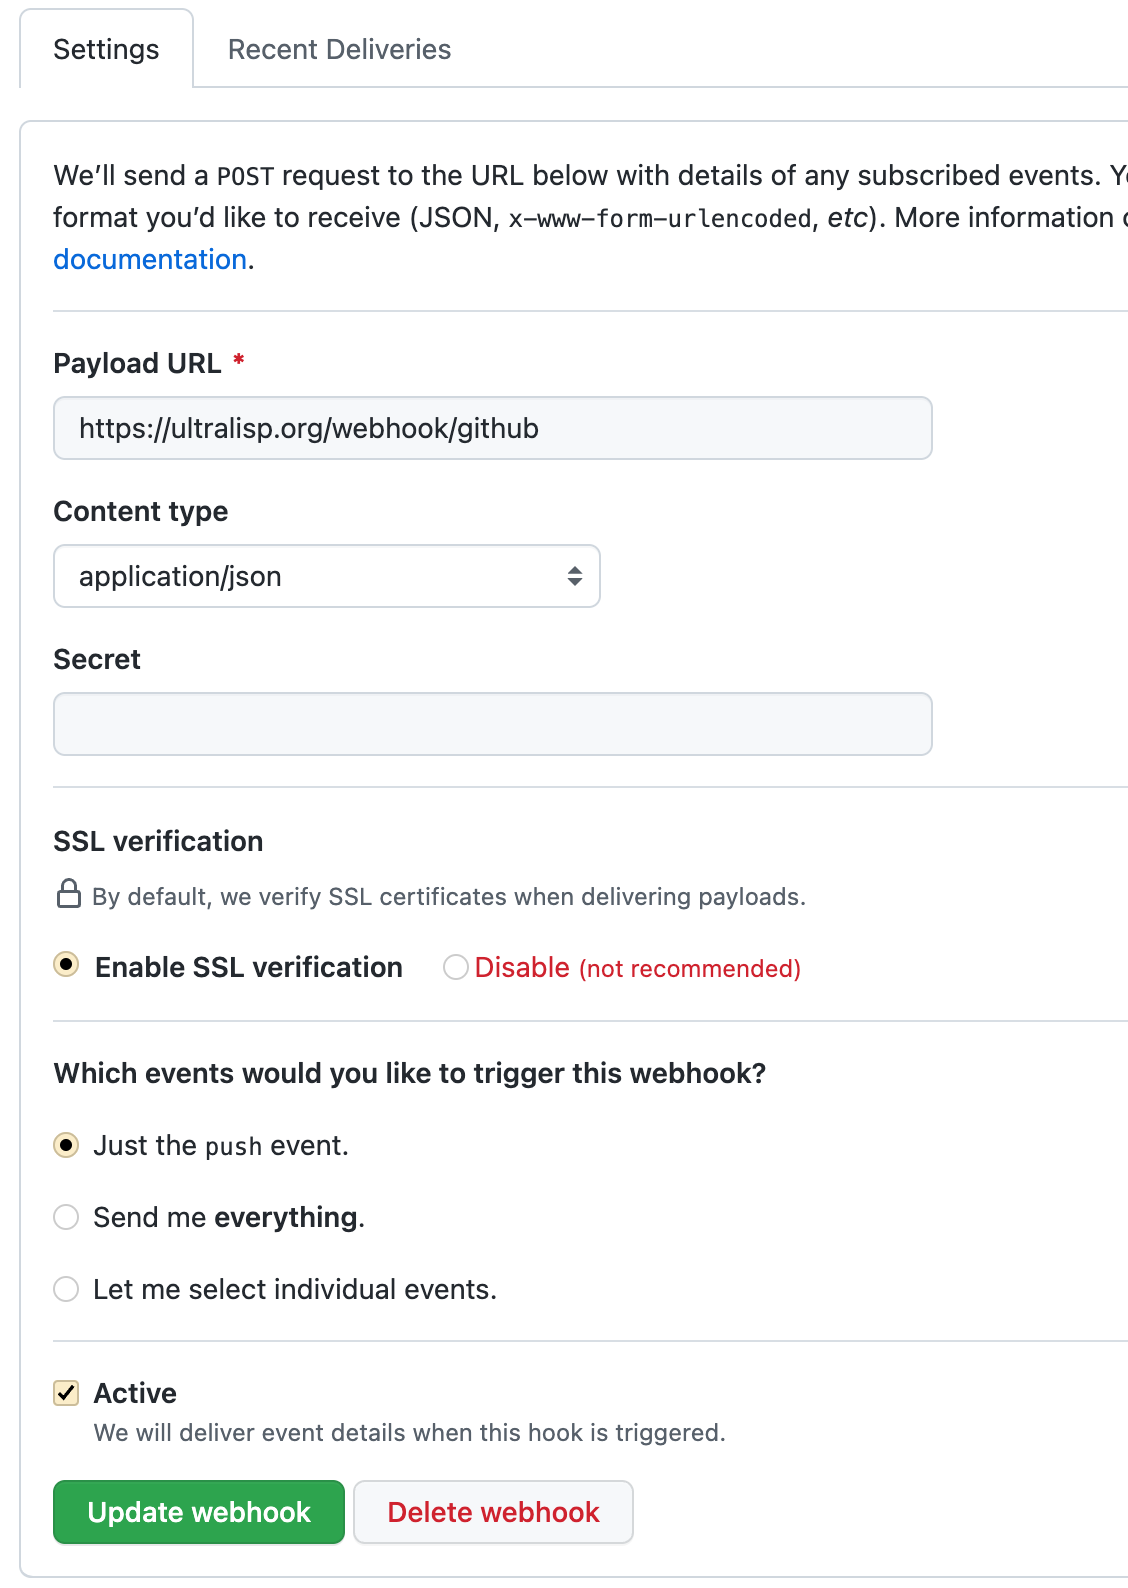Open the documentation link
This screenshot has height=1588, width=1128.
point(150,259)
